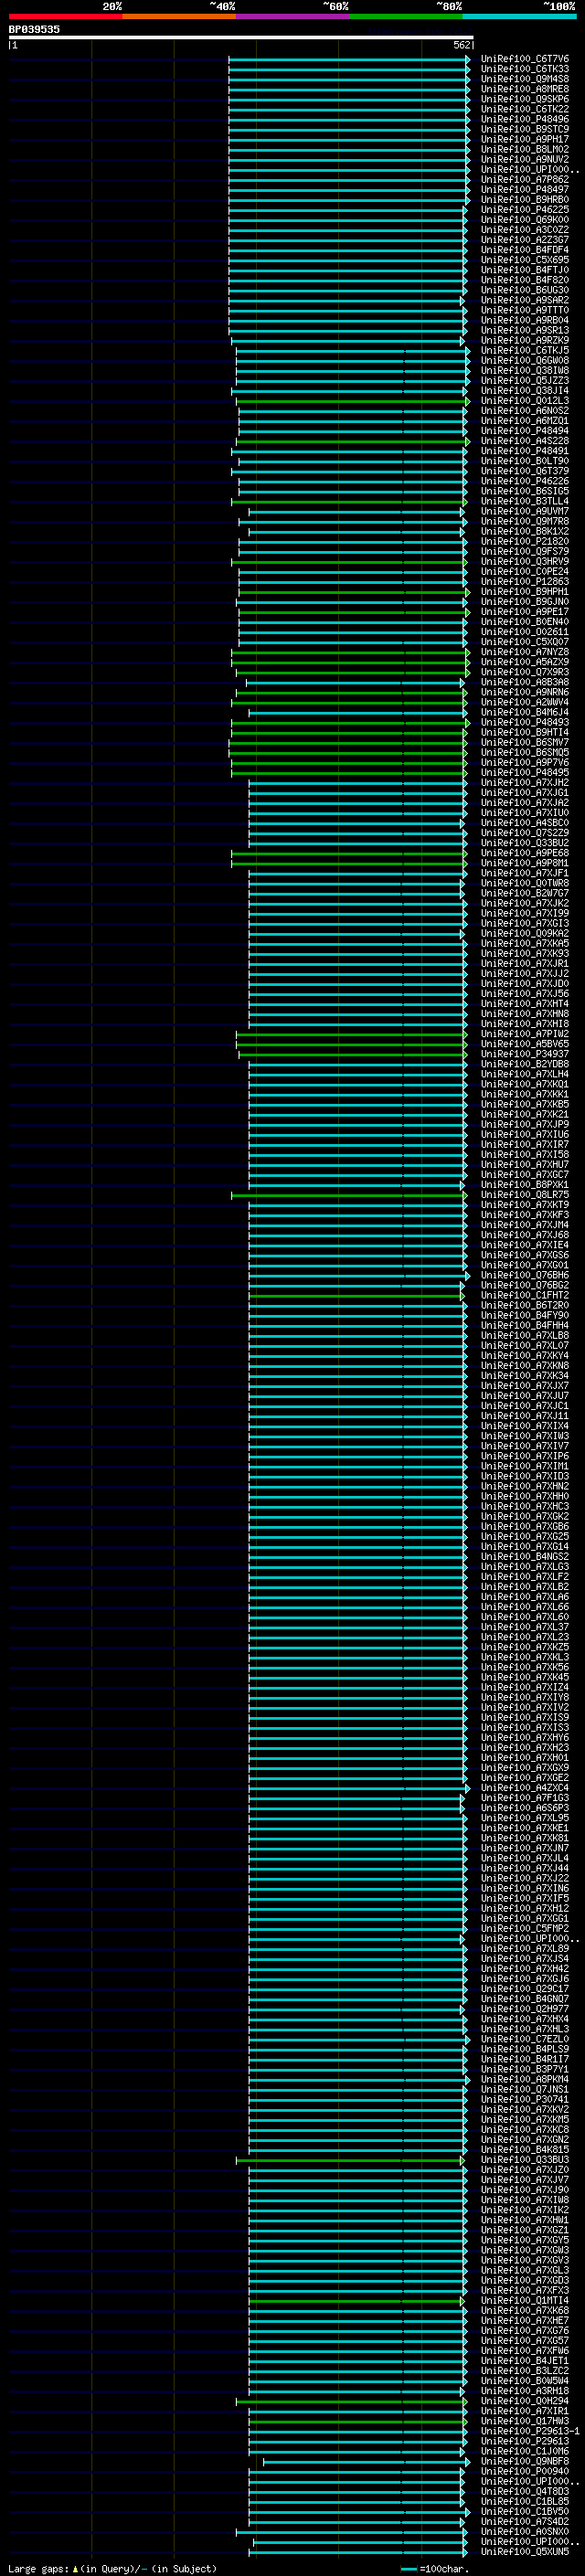The height and width of the screenshot is (2576, 585).
Task: Select label UniRef100_Q38IW8
Action: tap(525, 371)
